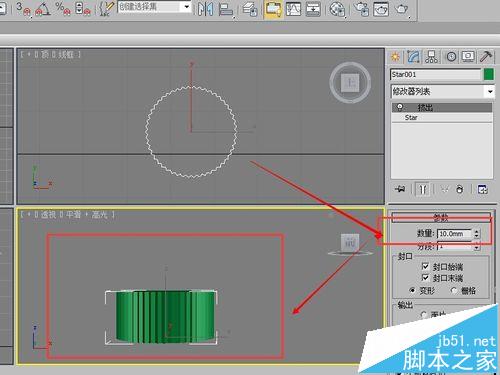Click the 数量 spinner arrows
Screen dimensions: 500x375
(477, 234)
